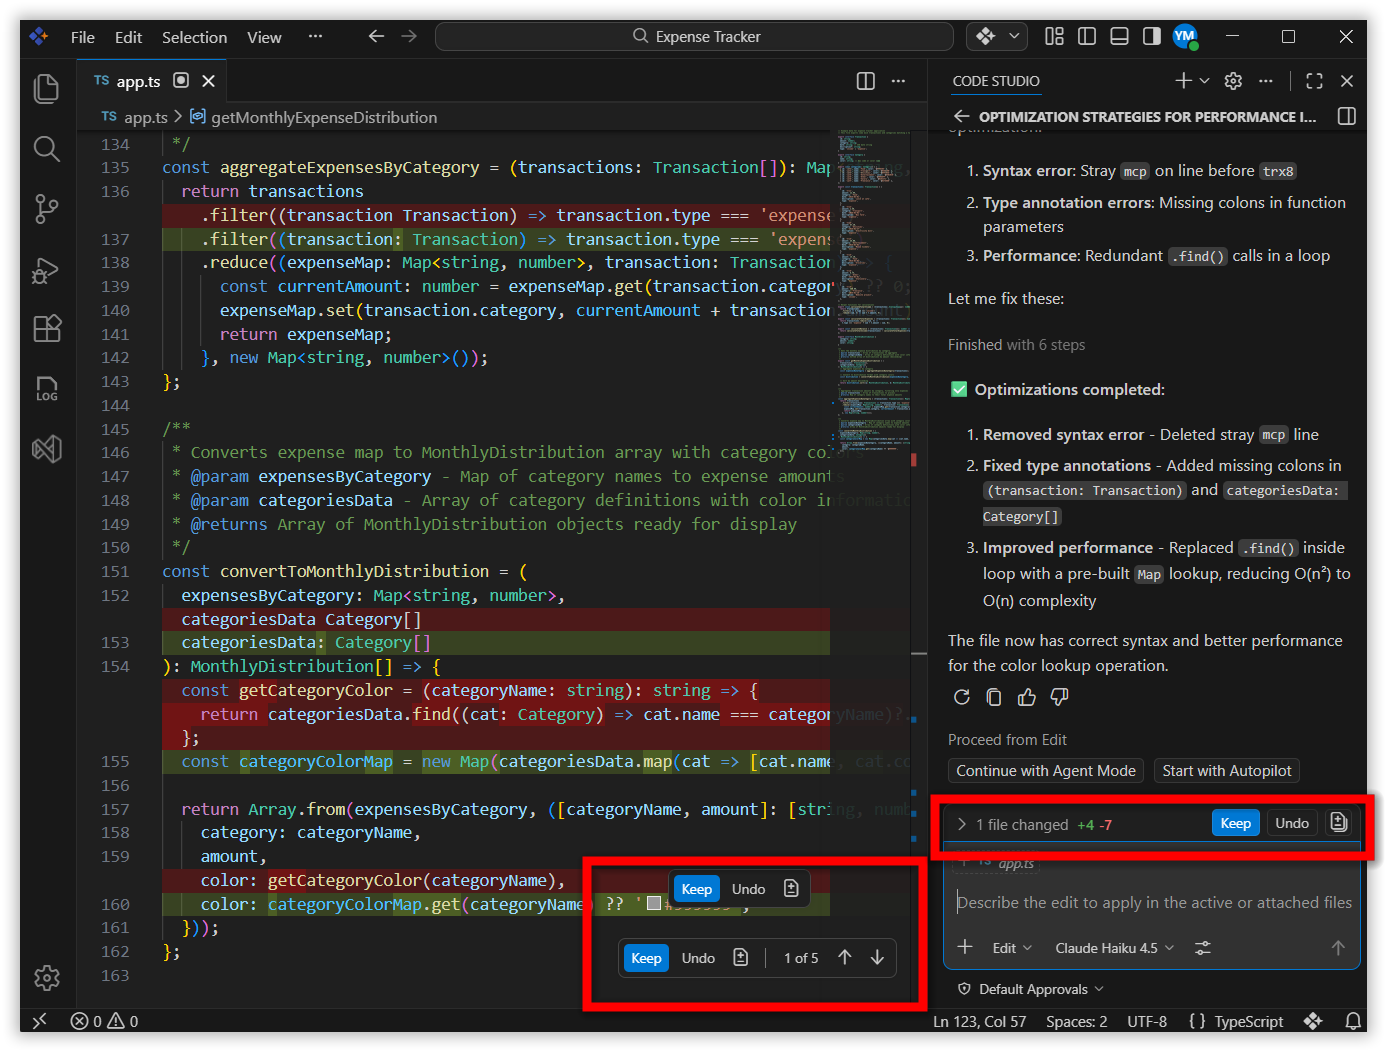Click the chat edit description input
This screenshot has height=1052, width=1387.
(1153, 902)
